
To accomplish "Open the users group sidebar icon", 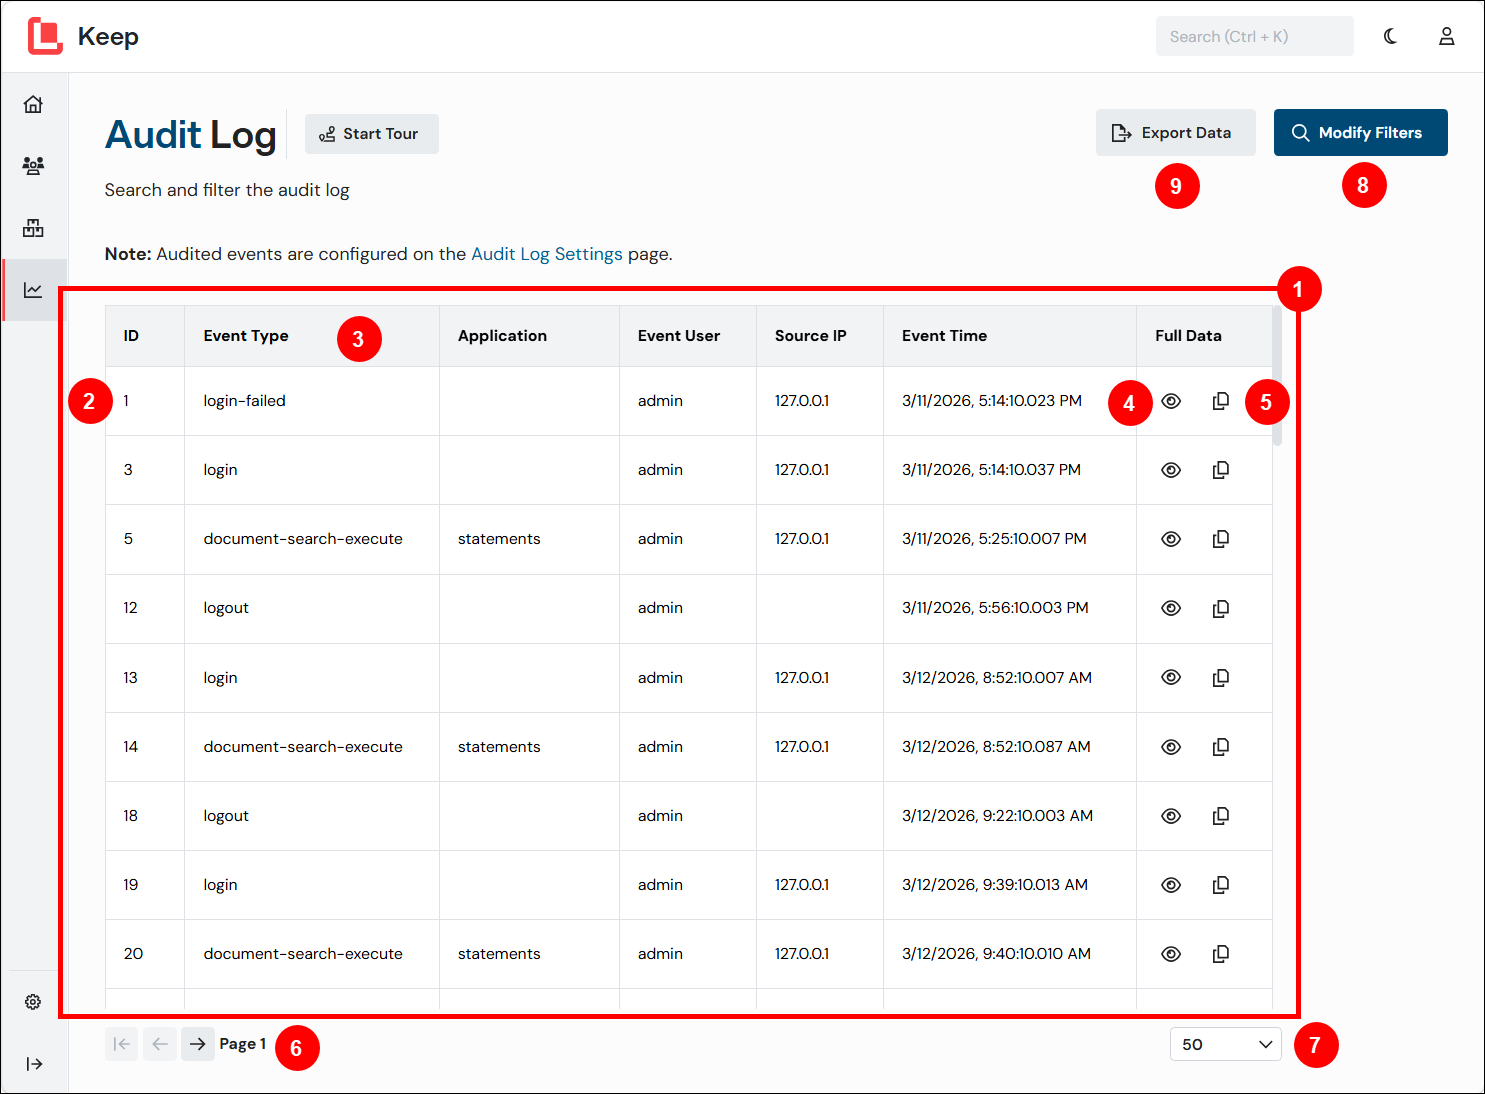I will click(x=33, y=166).
